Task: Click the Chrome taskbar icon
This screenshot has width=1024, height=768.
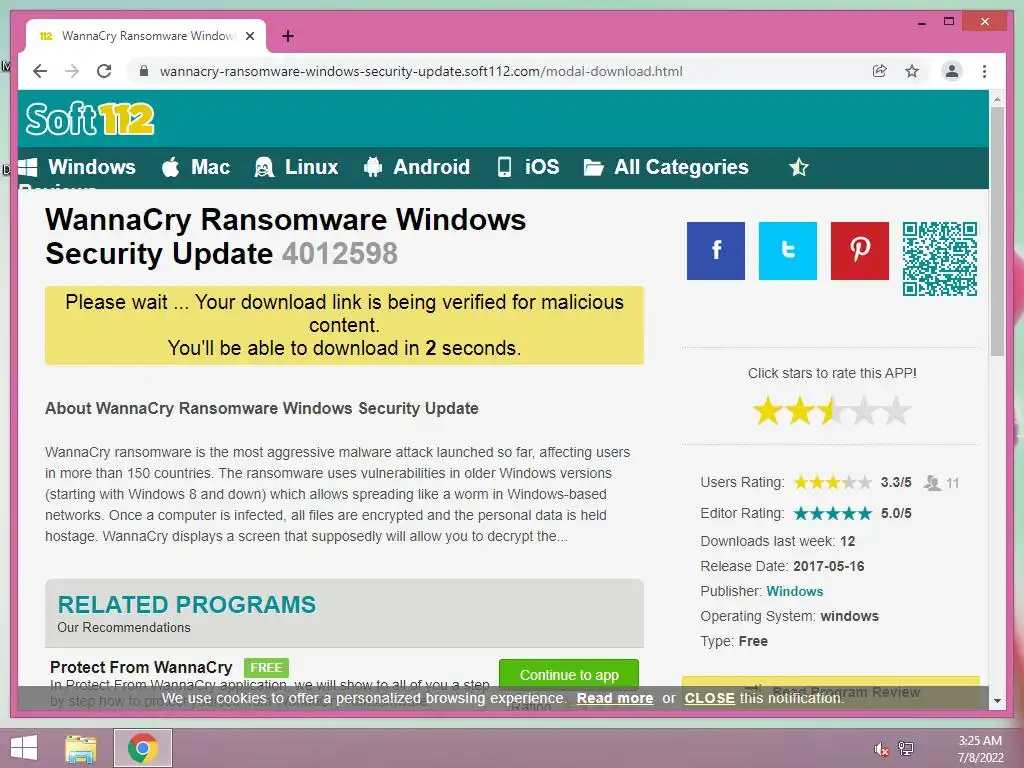Action: click(143, 748)
